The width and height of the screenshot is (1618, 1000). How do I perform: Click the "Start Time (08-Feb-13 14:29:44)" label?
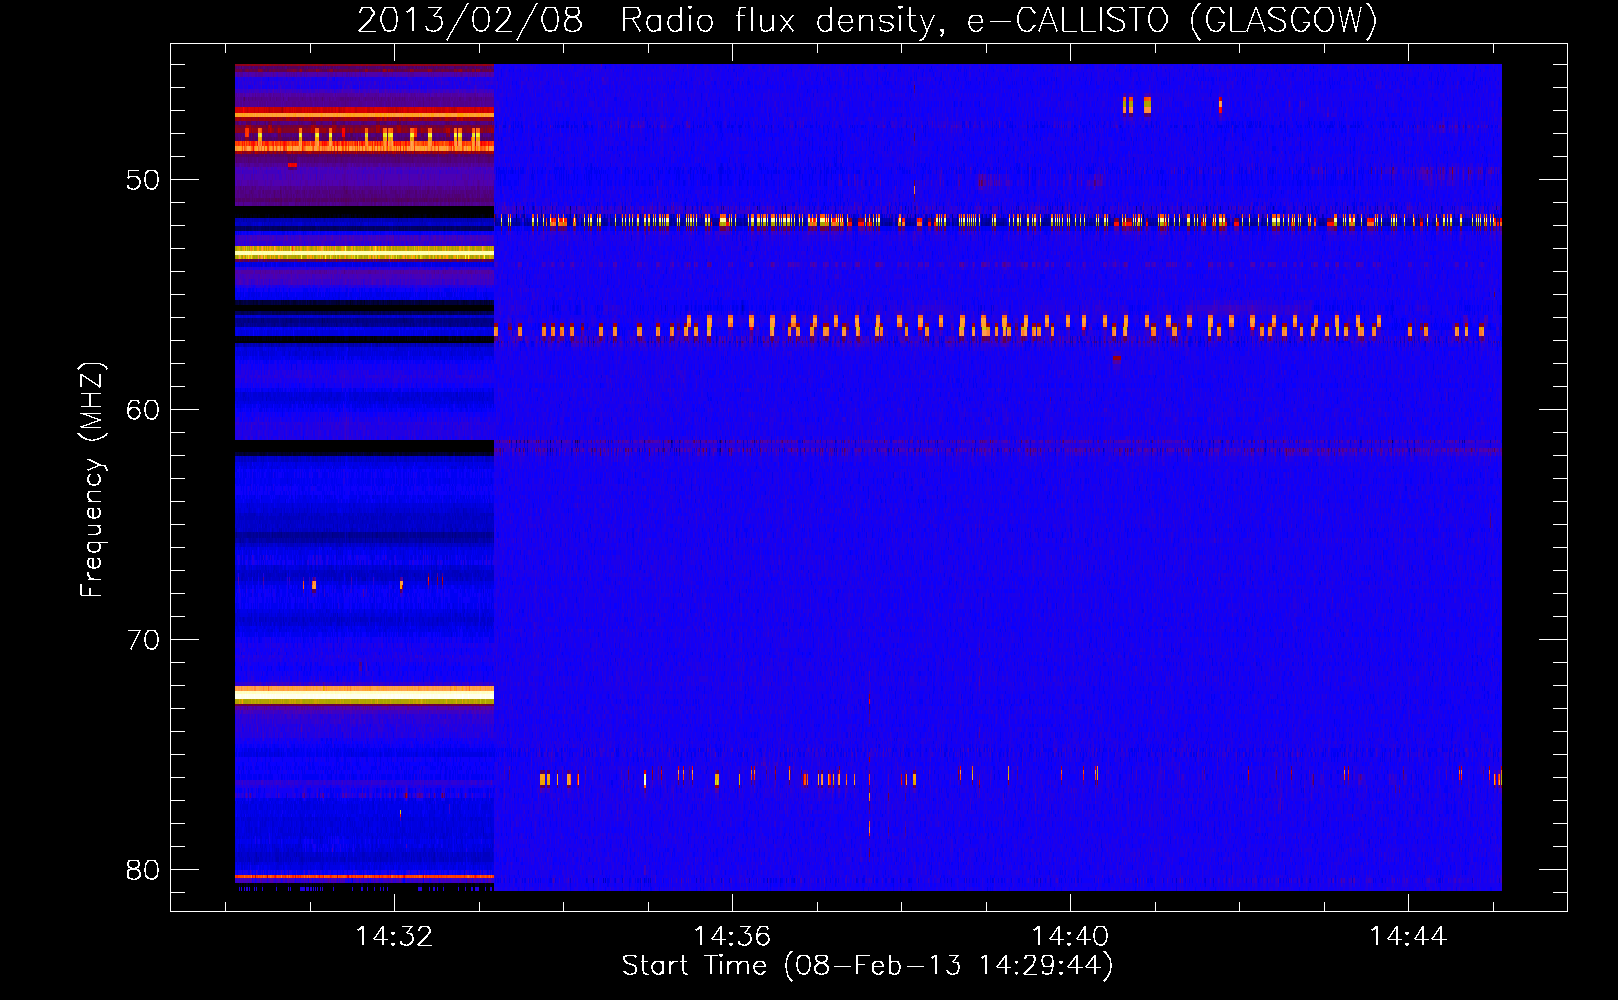(x=867, y=966)
